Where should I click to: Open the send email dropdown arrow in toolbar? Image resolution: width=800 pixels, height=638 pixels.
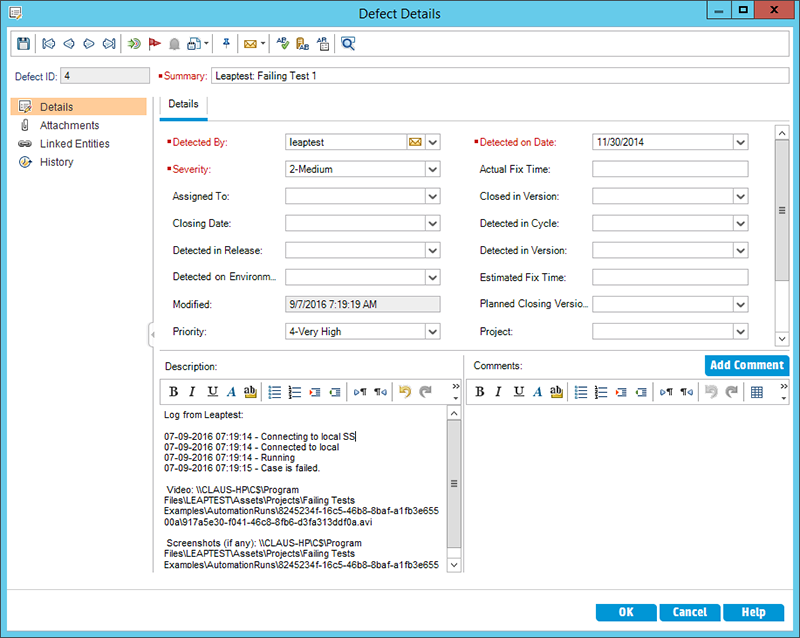click(263, 44)
